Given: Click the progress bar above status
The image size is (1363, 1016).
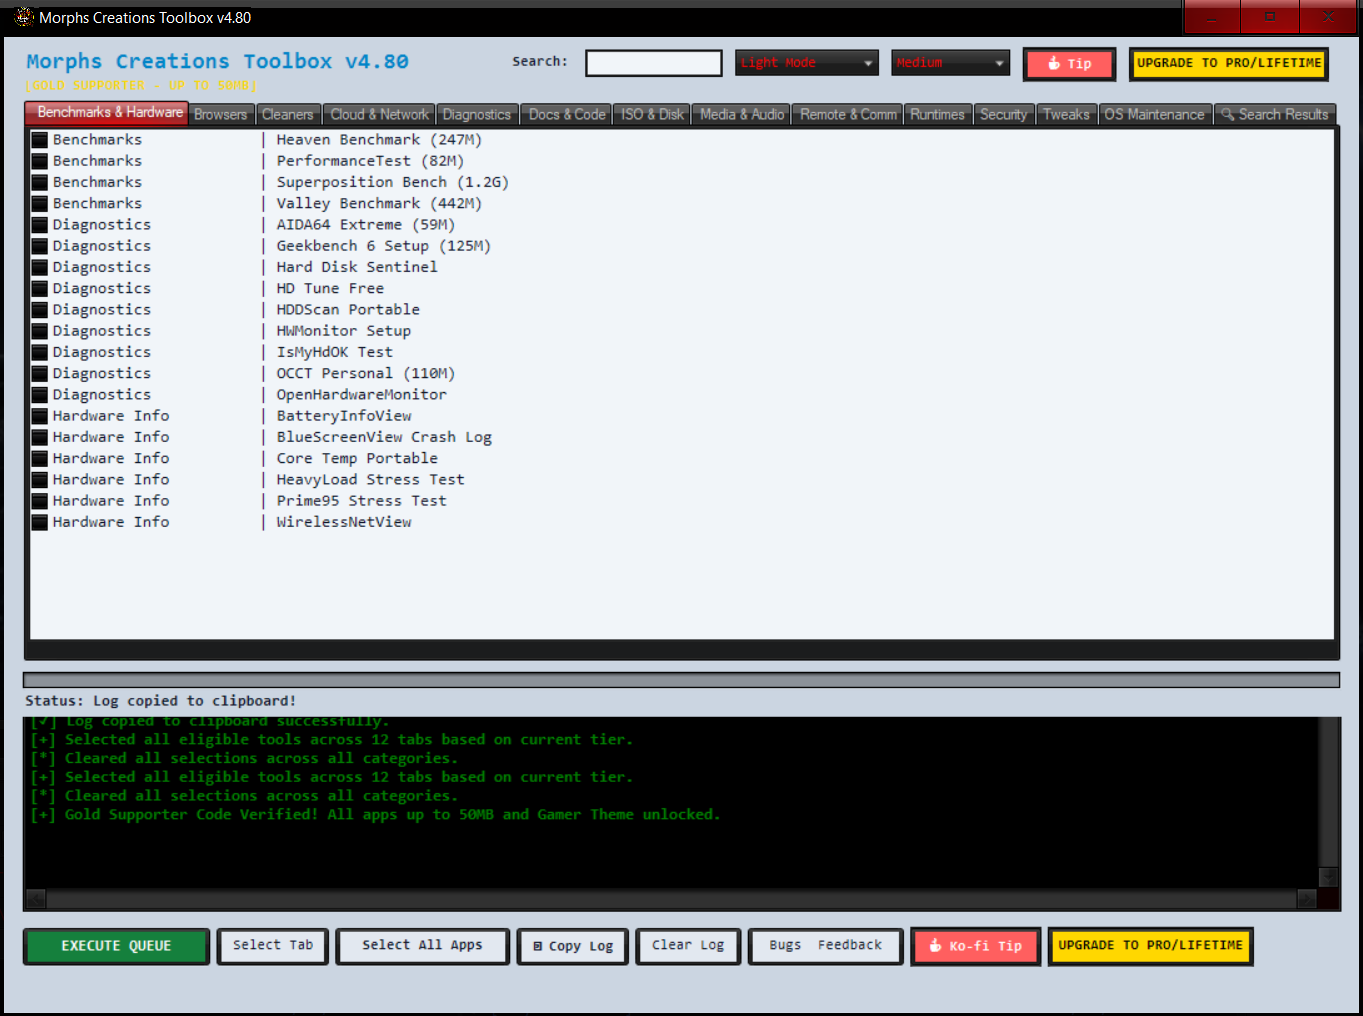Looking at the screenshot, I should coord(681,680).
